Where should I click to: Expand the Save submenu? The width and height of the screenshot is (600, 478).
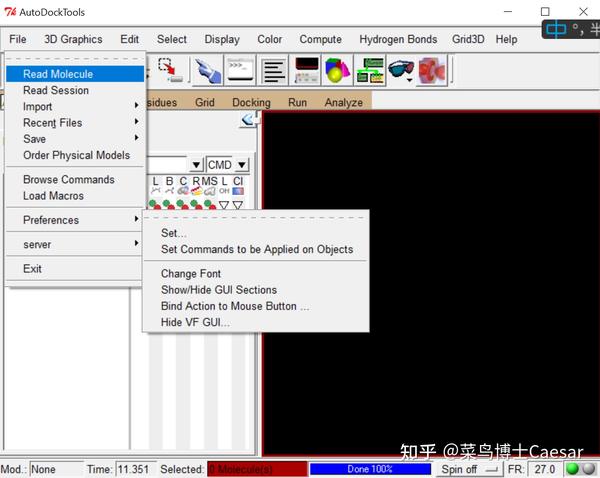[x=75, y=139]
